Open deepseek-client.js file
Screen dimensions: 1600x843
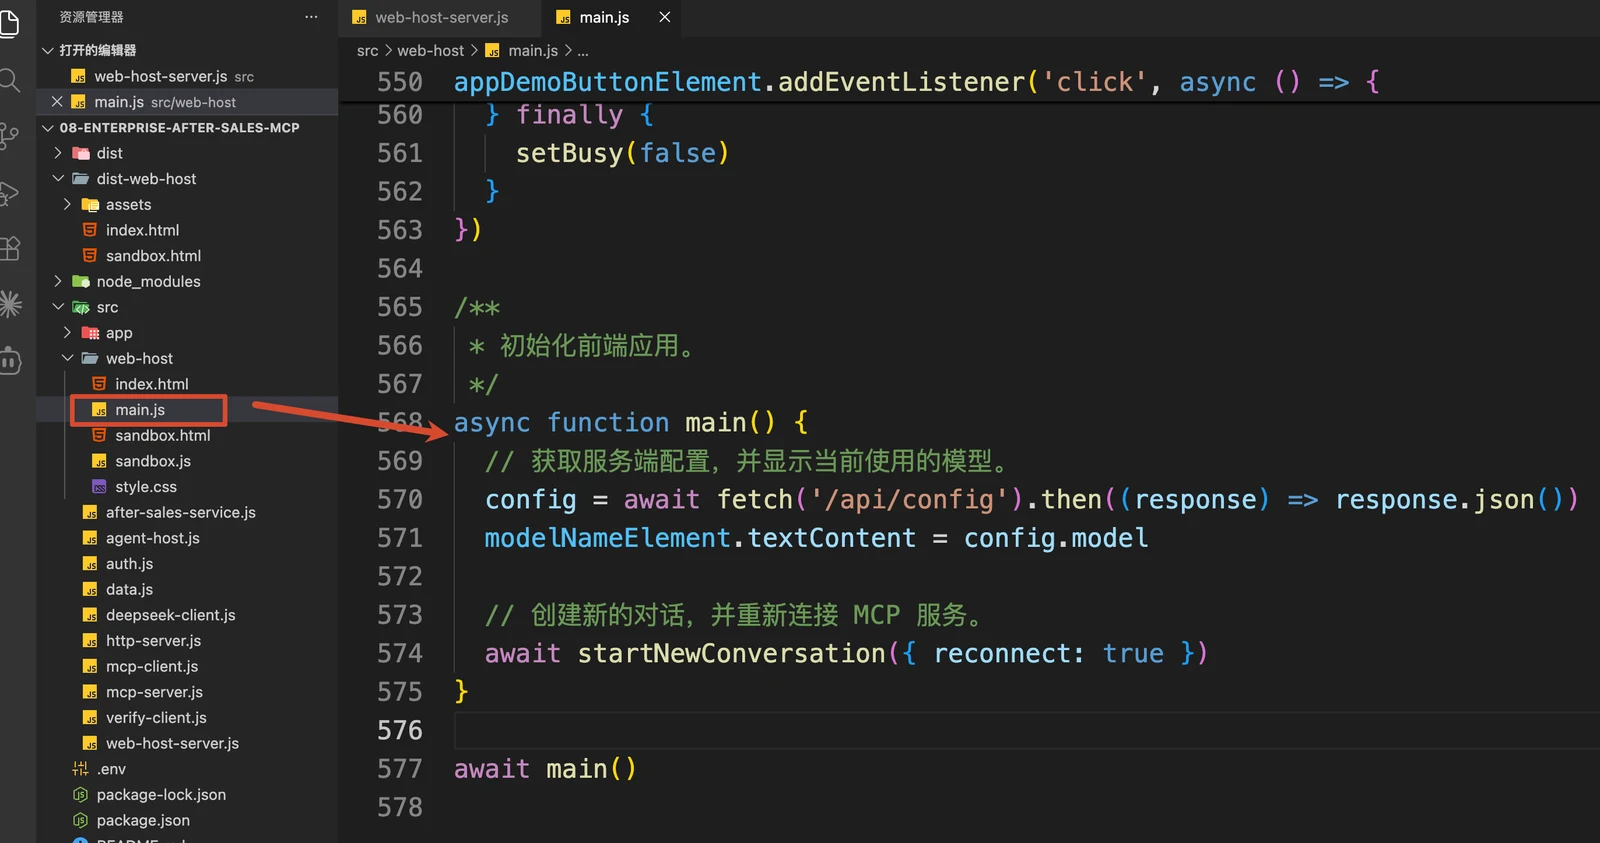pos(187,615)
